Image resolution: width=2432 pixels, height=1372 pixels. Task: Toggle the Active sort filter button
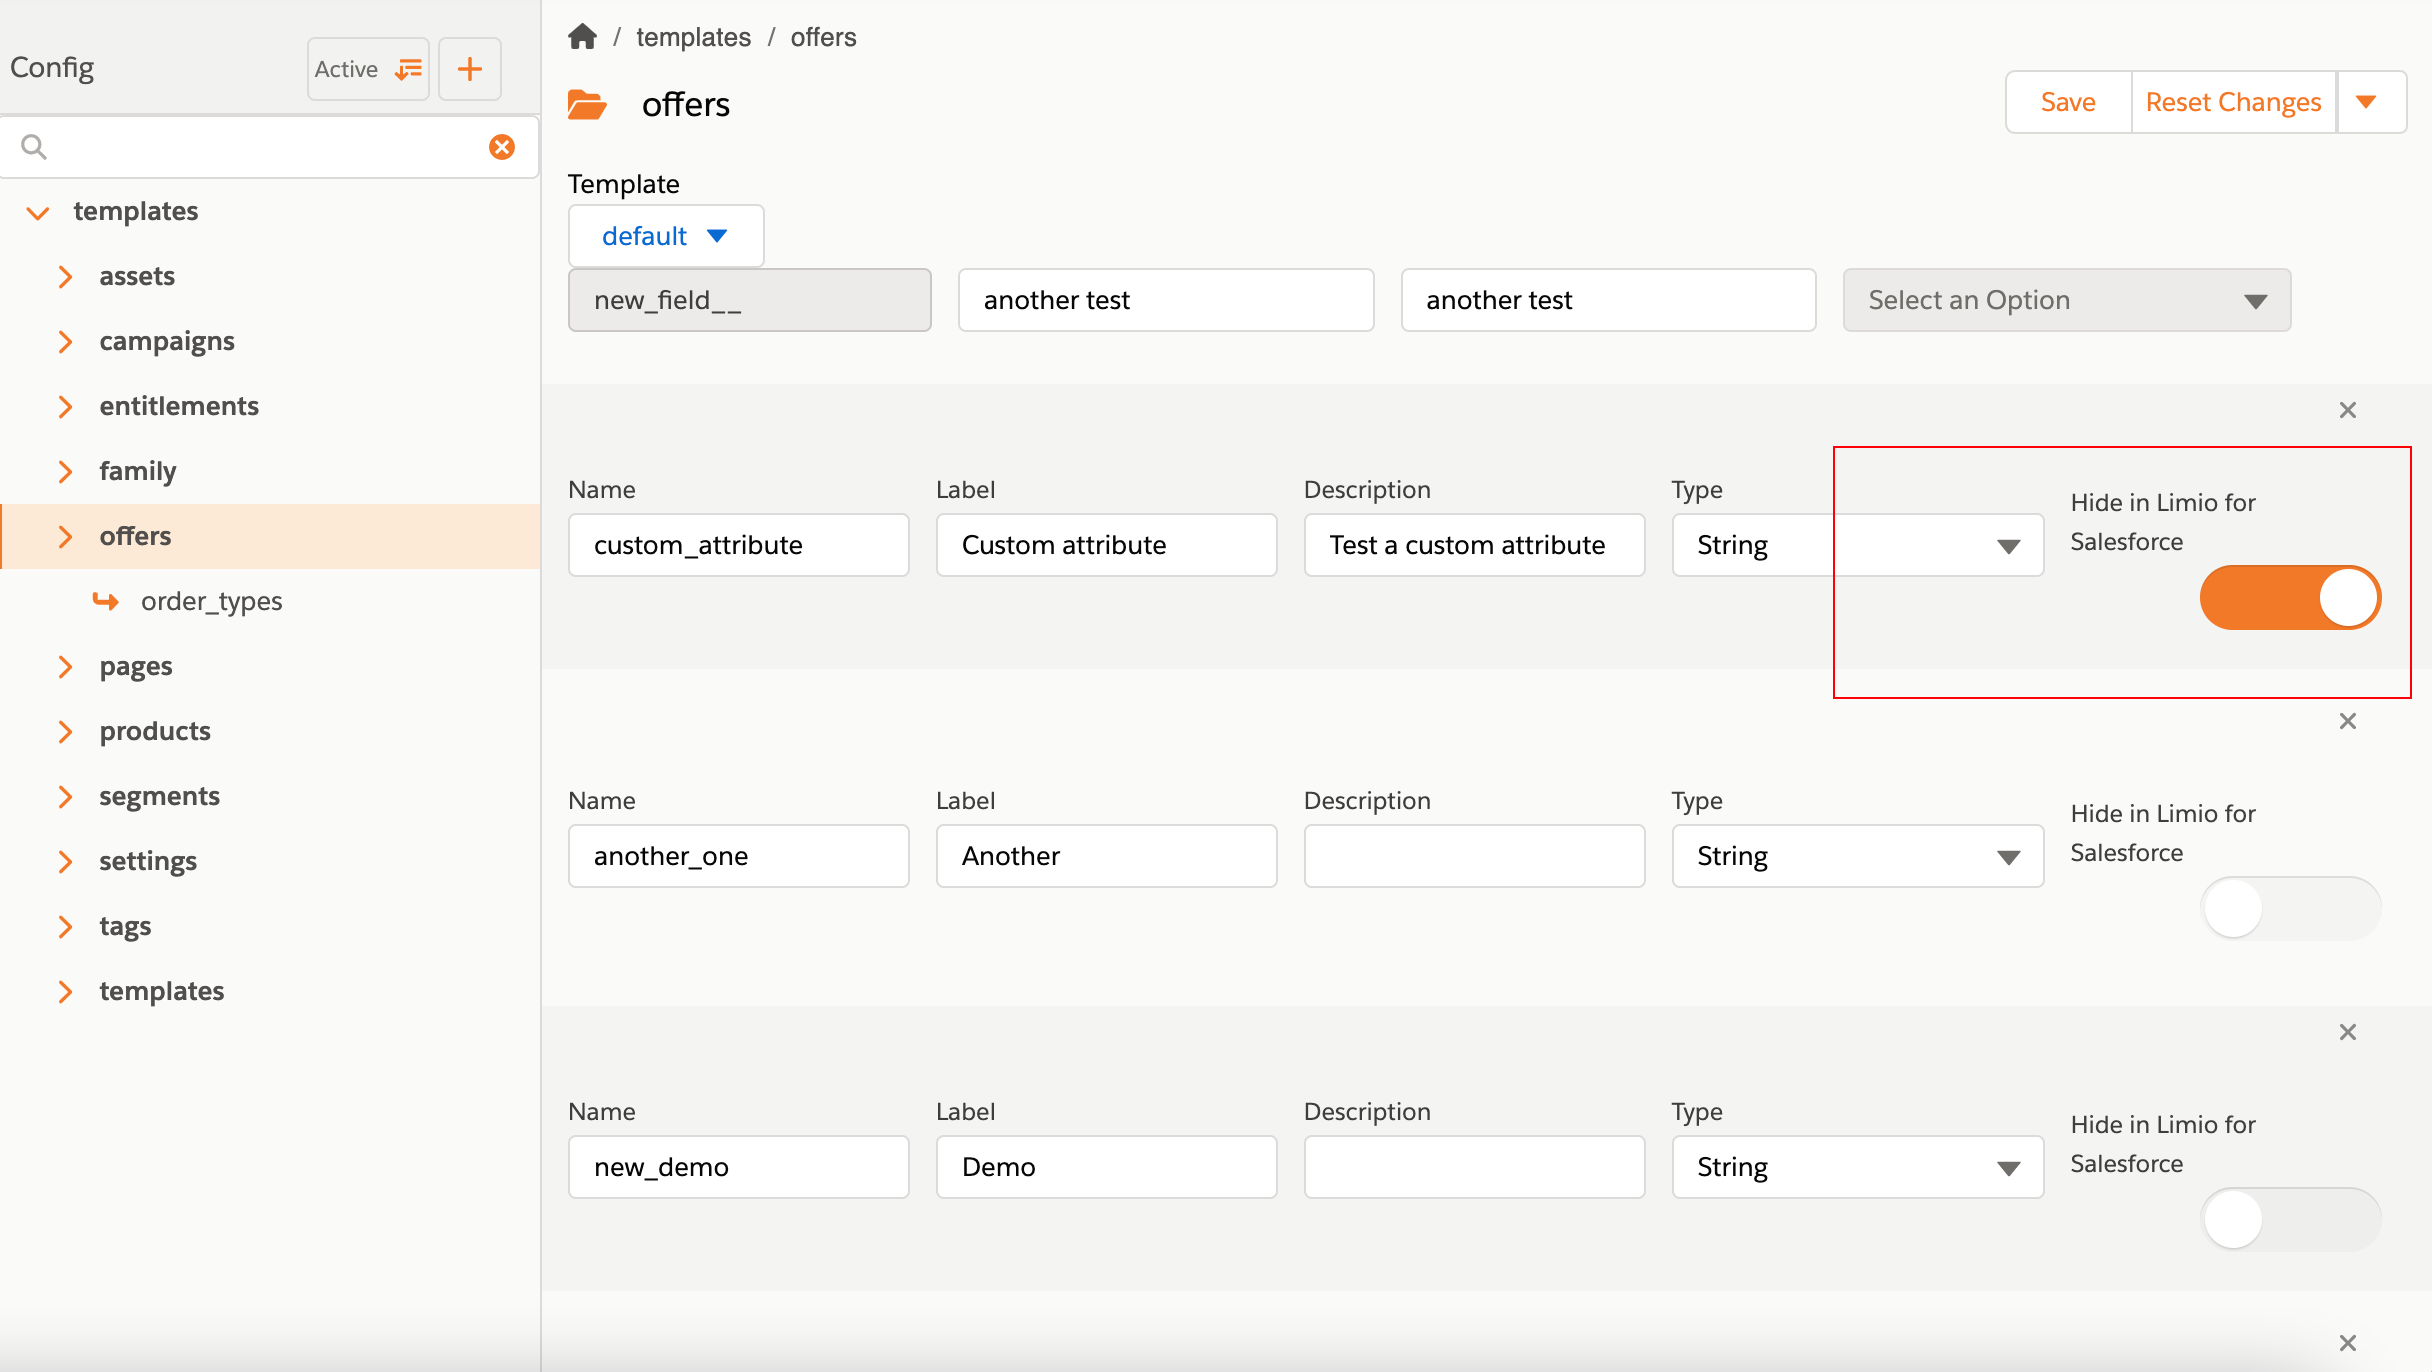click(368, 69)
